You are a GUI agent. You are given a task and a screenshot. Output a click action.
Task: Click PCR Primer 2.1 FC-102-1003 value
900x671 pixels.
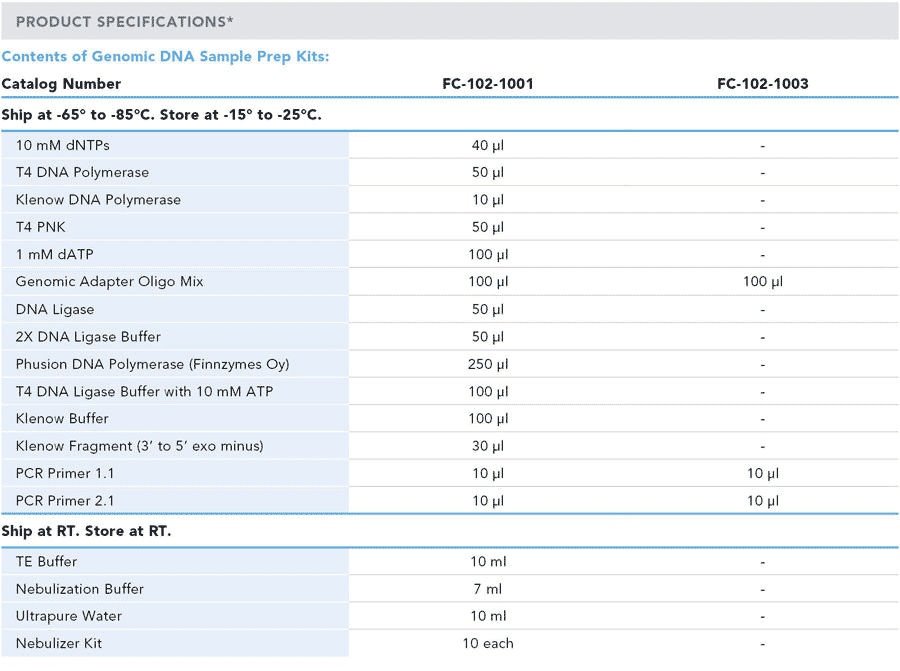(x=763, y=501)
